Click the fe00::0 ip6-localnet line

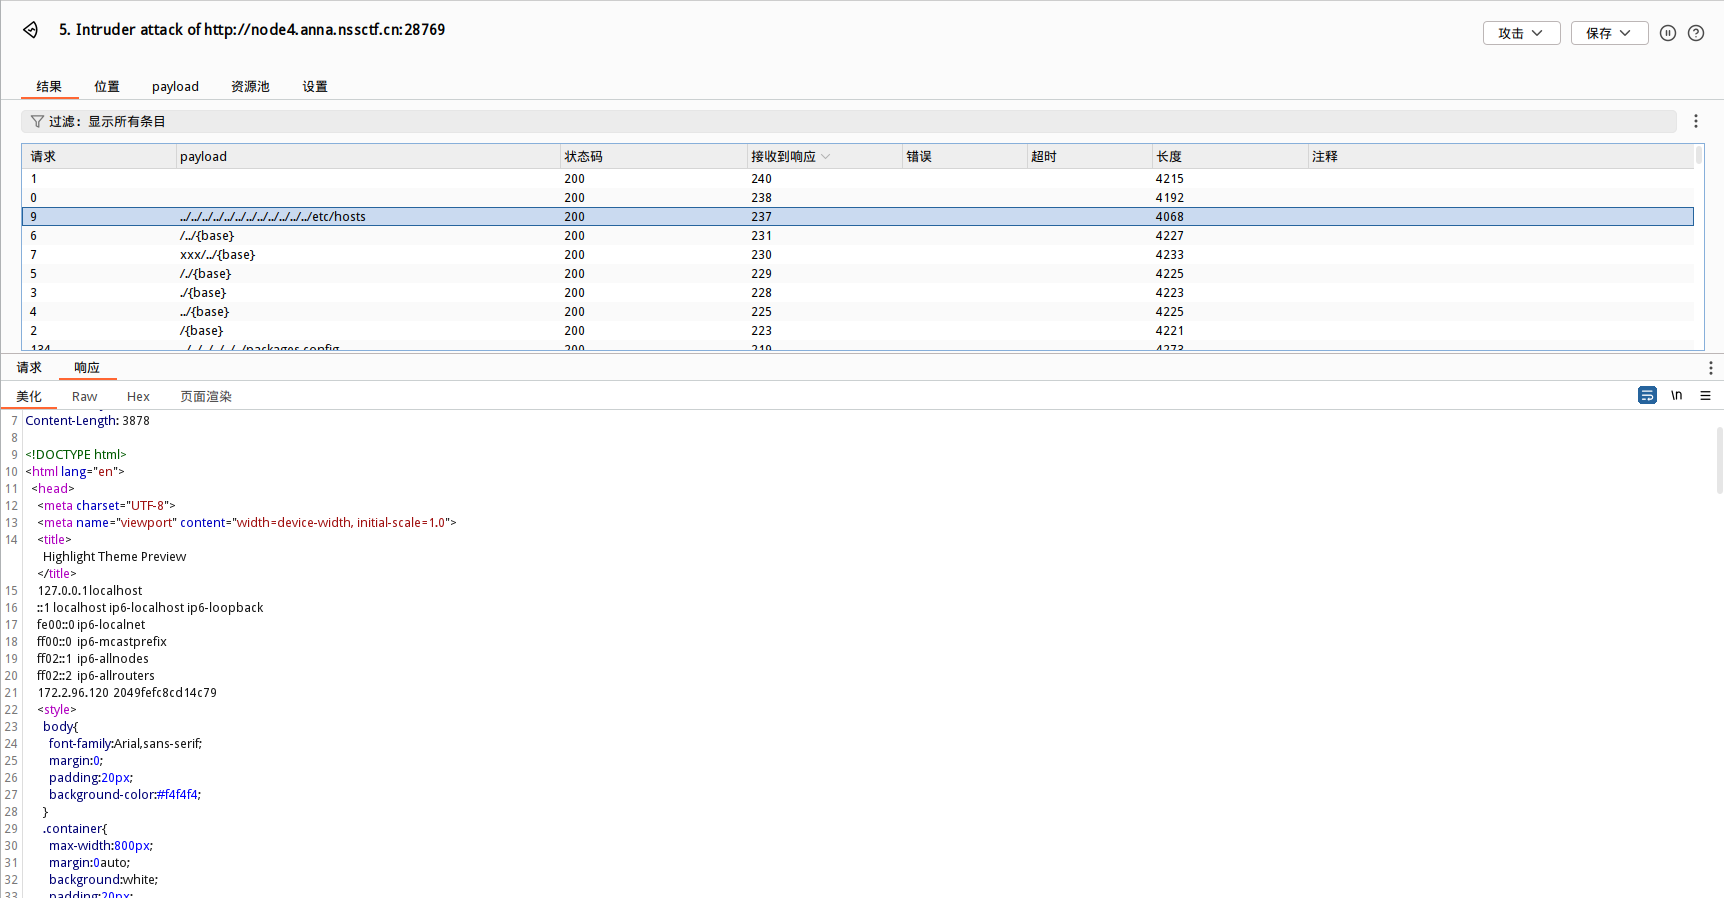click(91, 625)
